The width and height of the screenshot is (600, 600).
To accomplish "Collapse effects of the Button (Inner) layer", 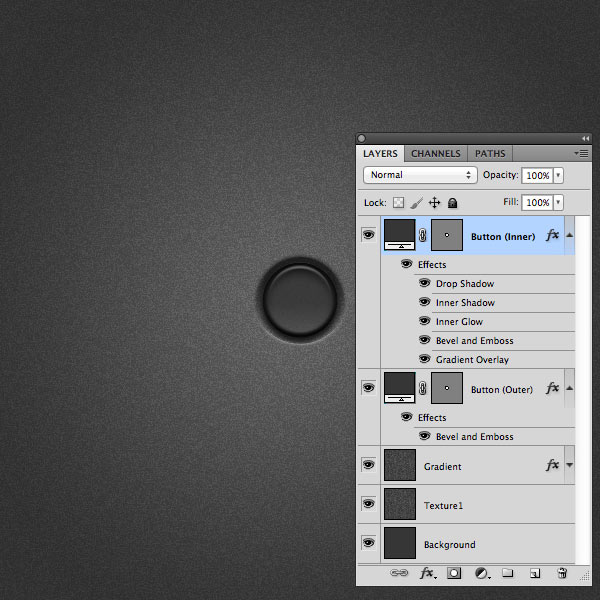I will 569,235.
